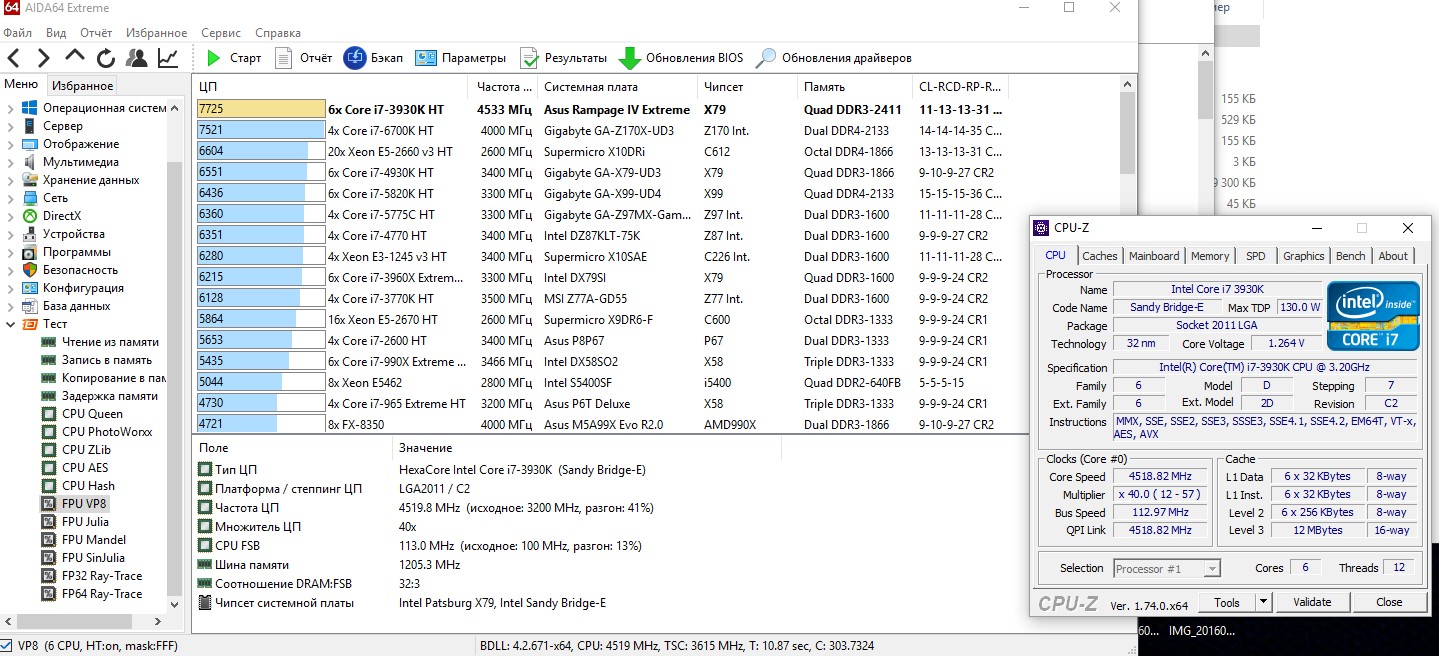
Task: Open the Tools dropdown arrow in CPU-Z
Action: click(1263, 602)
